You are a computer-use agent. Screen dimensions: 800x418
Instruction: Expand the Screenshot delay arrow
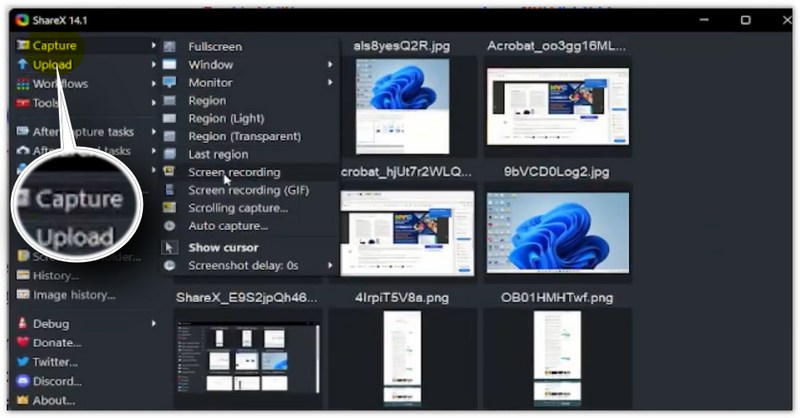[x=330, y=265]
